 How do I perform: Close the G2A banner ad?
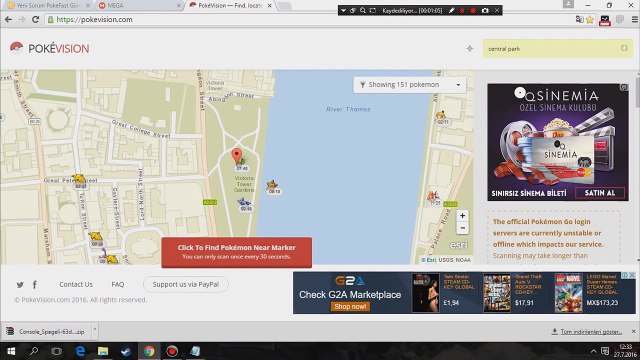click(x=632, y=276)
